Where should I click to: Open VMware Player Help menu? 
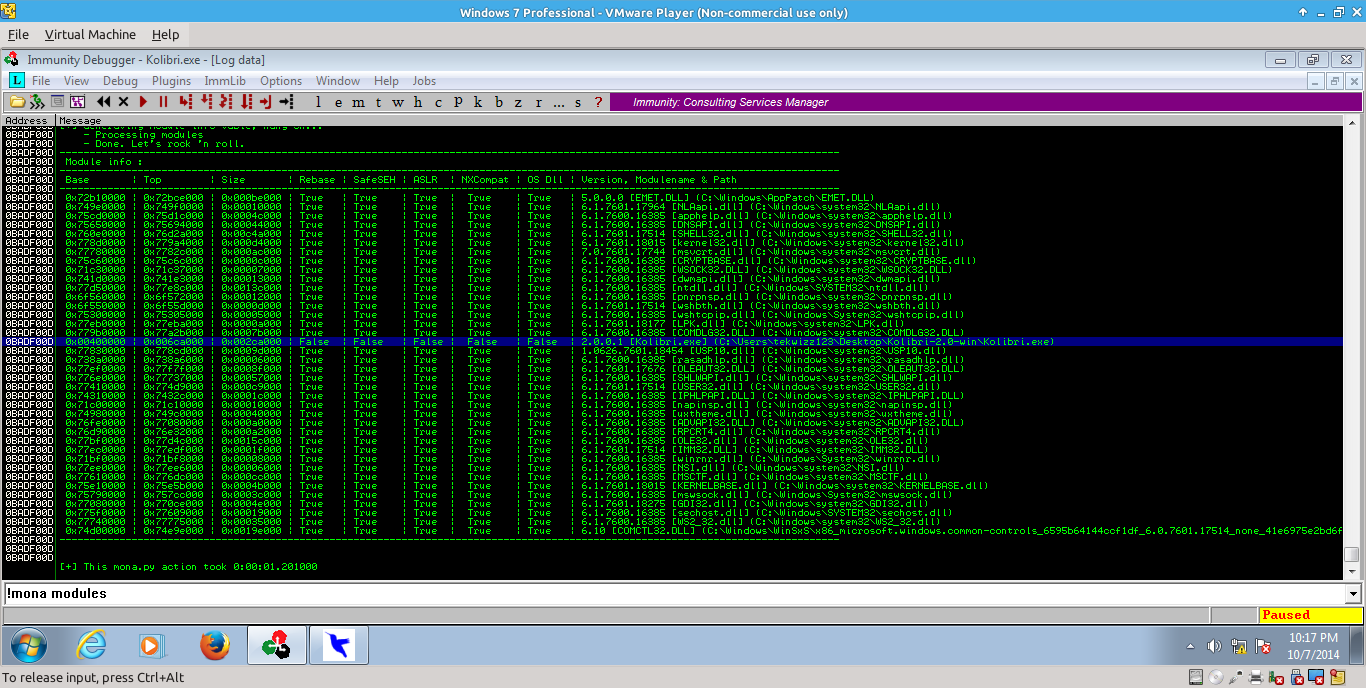click(x=165, y=34)
